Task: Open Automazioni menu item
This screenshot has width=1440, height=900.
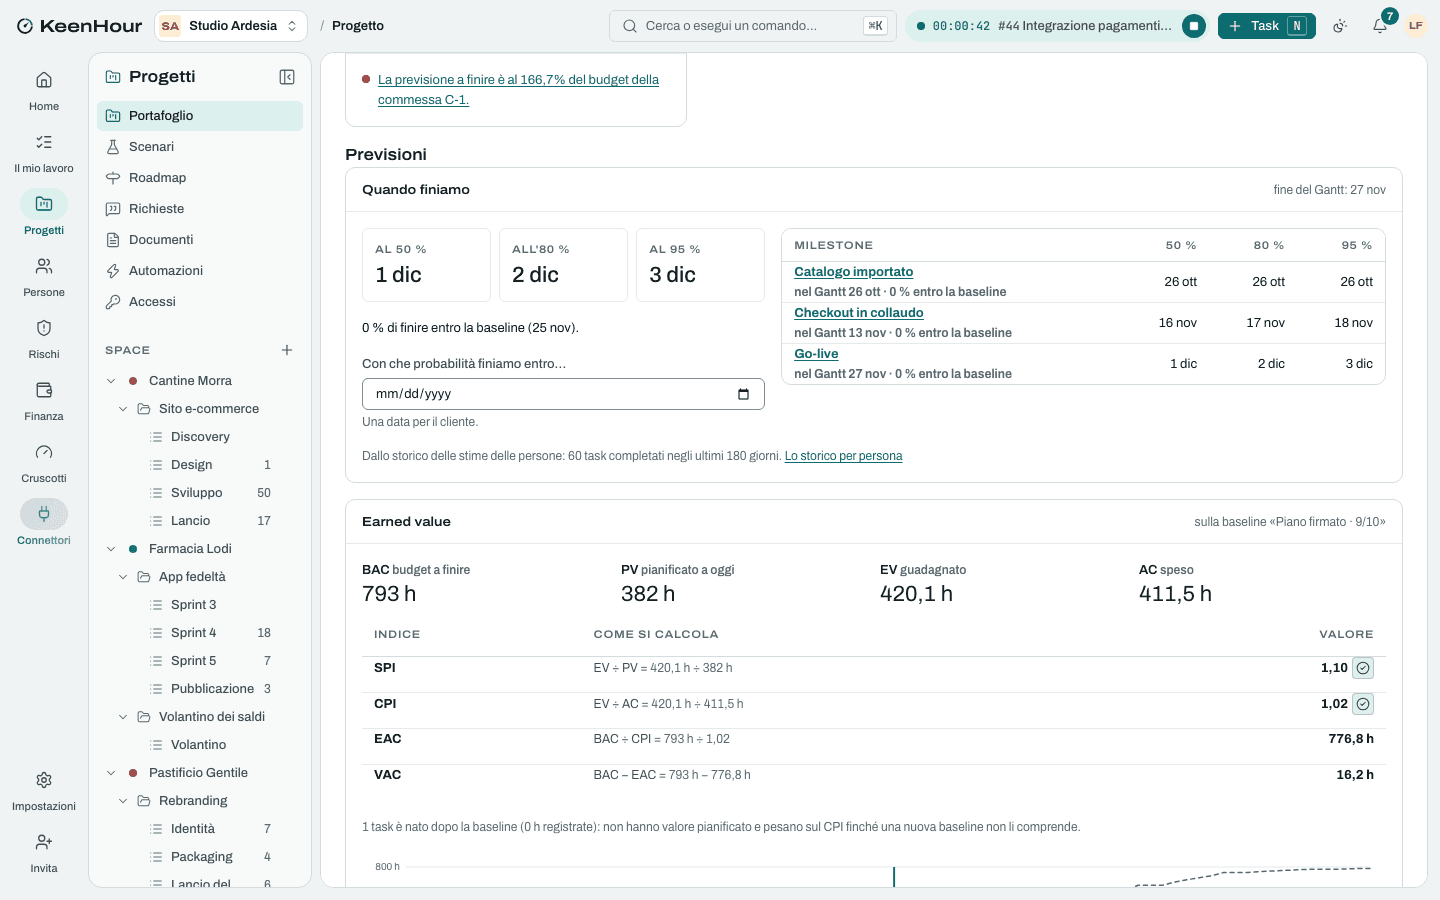Action: (x=200, y=271)
